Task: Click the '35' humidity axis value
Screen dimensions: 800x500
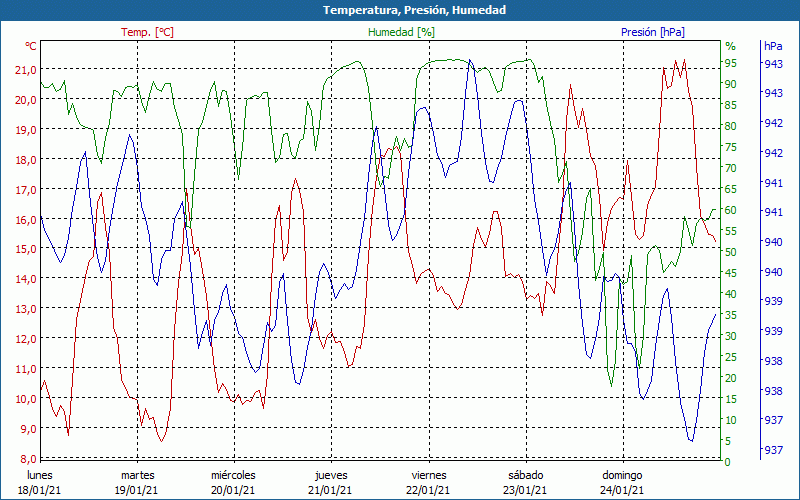Action: pyautogui.click(x=731, y=315)
